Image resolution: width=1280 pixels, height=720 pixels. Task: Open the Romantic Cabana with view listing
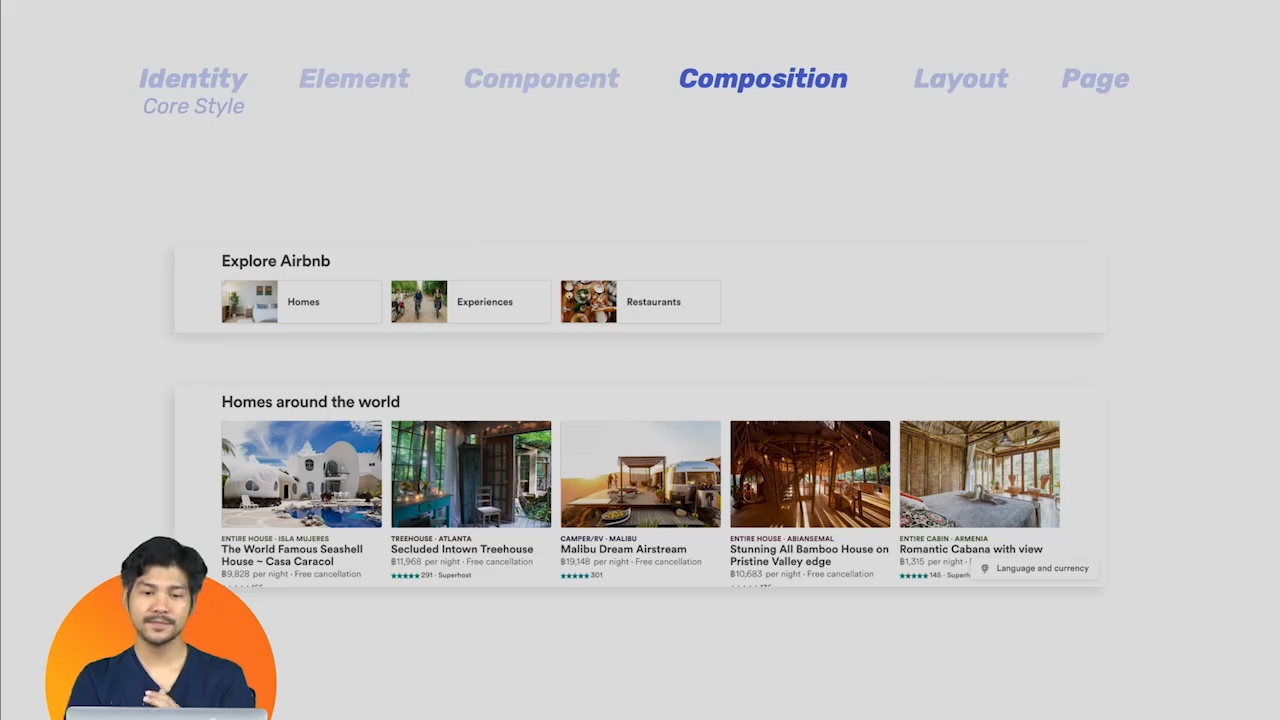pos(980,473)
